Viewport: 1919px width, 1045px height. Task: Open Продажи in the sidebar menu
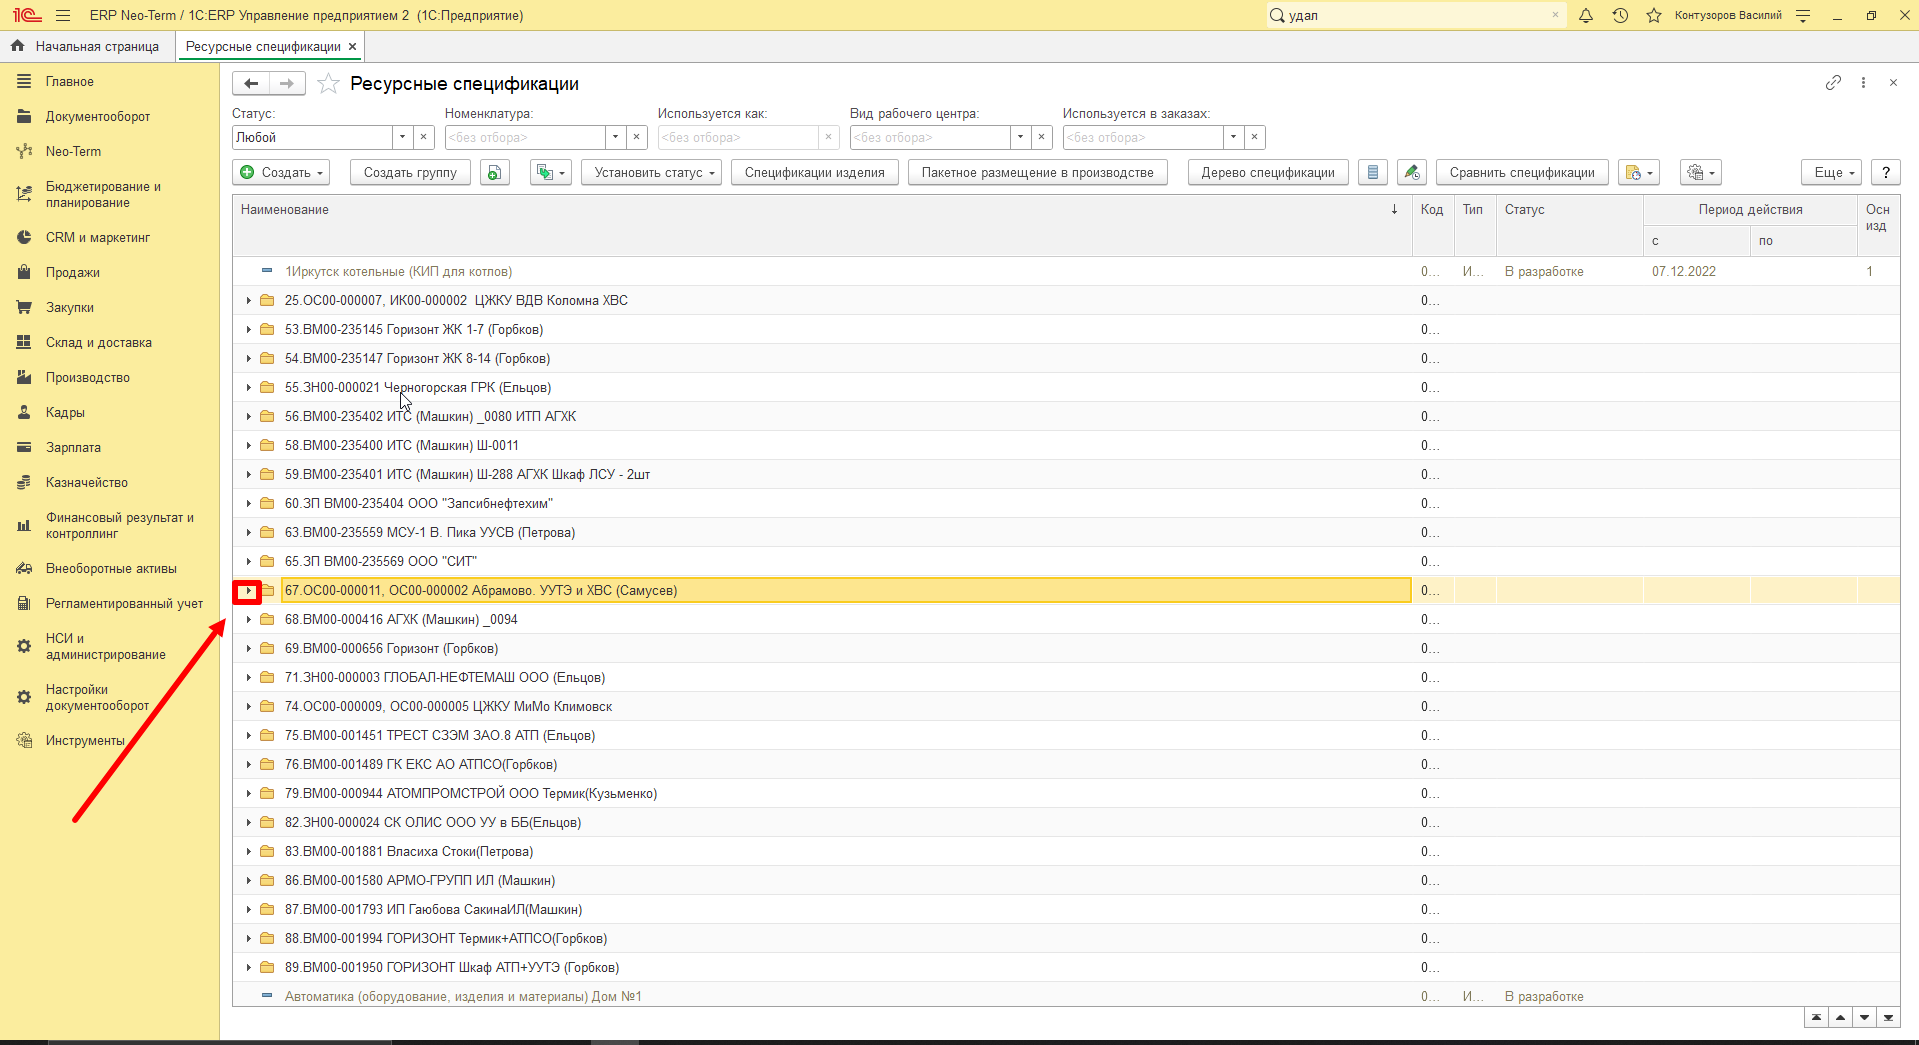(x=72, y=273)
